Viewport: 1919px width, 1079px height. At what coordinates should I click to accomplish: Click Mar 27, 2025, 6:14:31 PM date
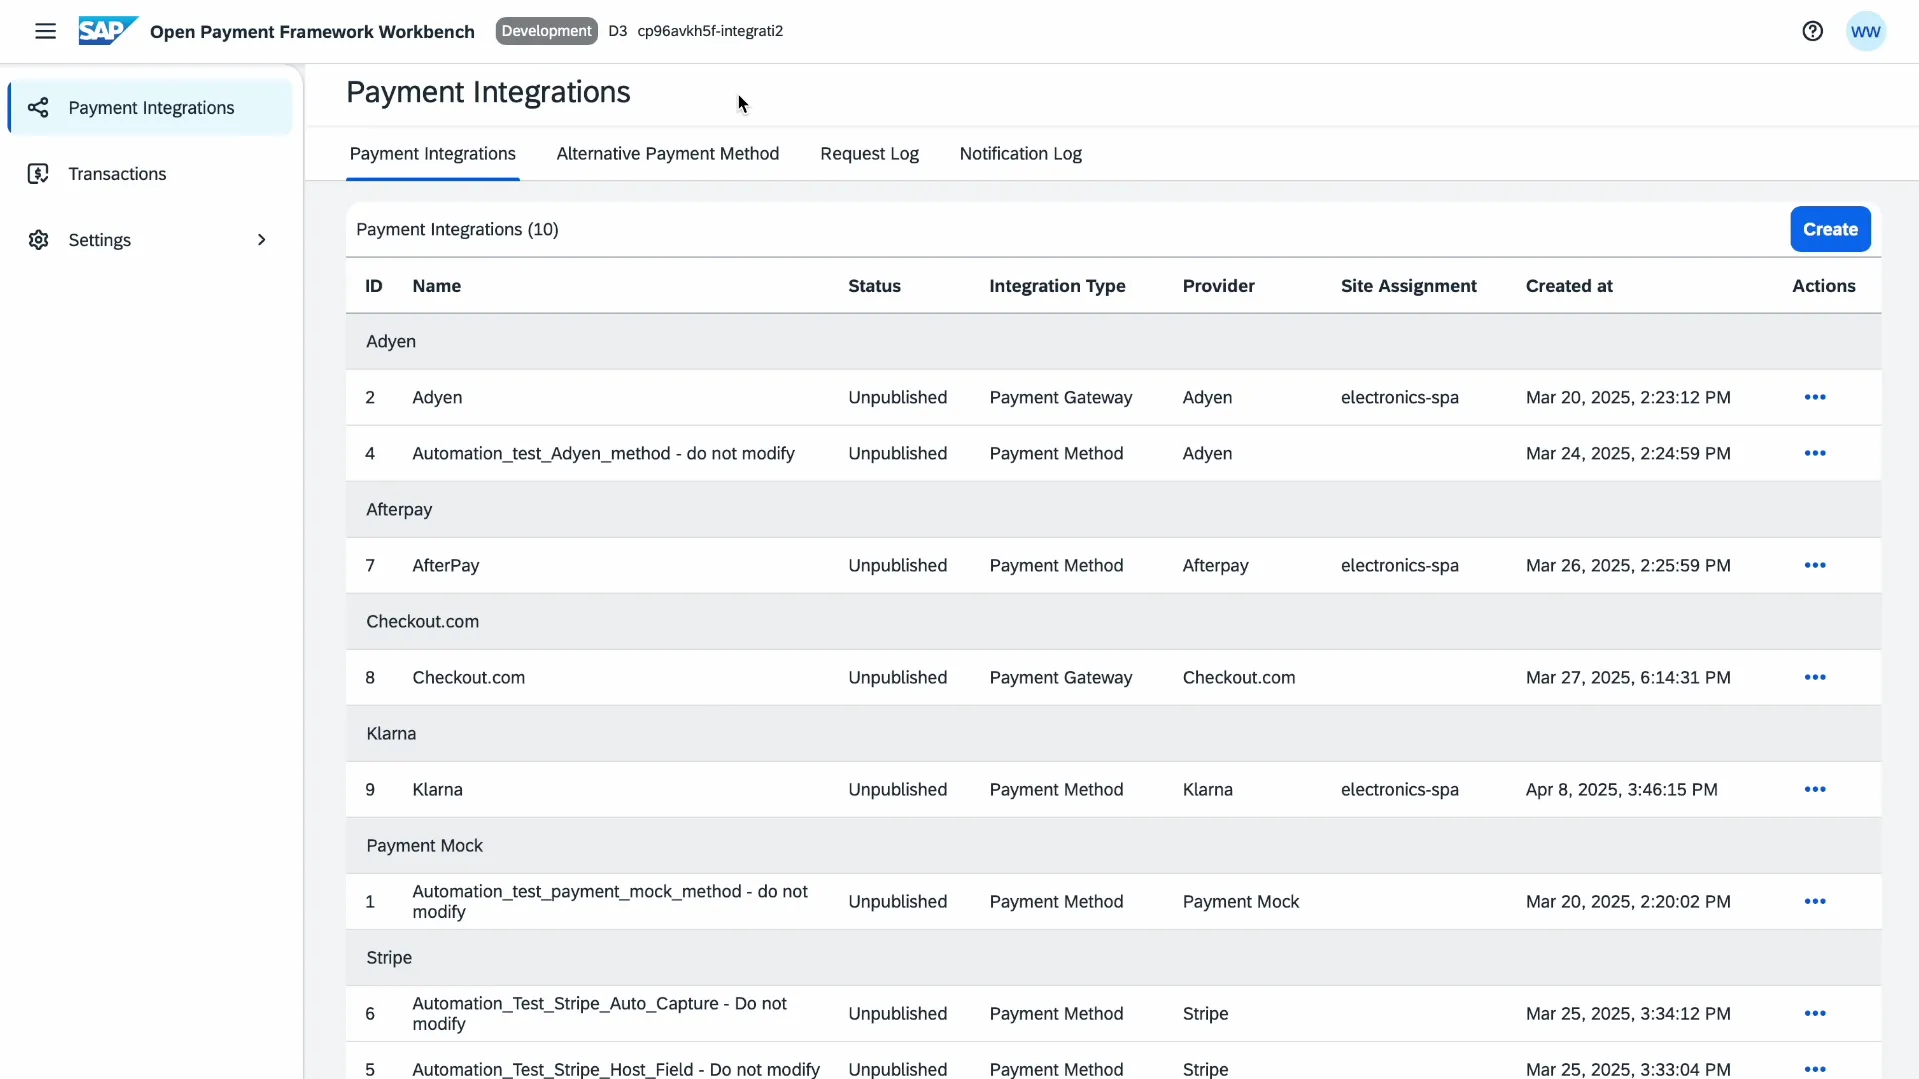click(x=1627, y=677)
